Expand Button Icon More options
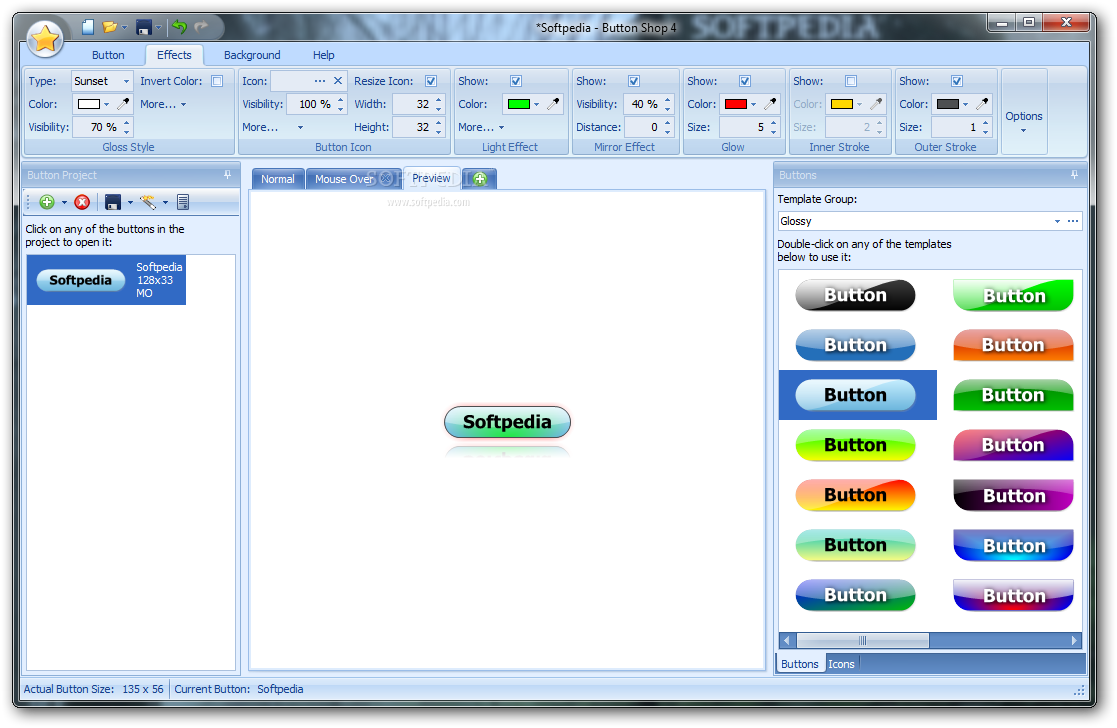The height and width of the screenshot is (728, 1117). click(273, 128)
